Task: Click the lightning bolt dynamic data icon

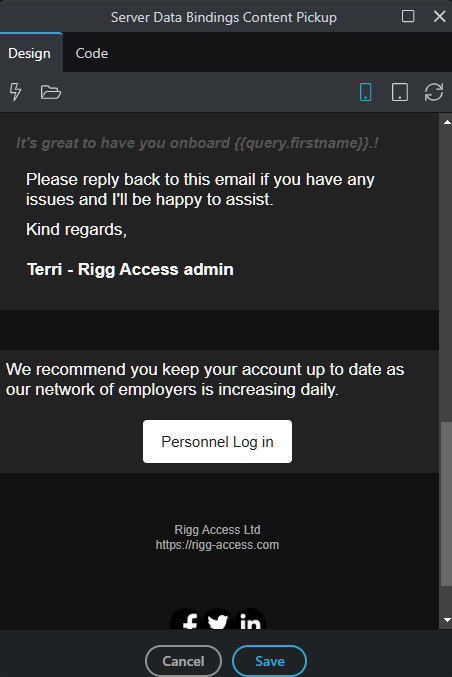Action: click(x=16, y=92)
